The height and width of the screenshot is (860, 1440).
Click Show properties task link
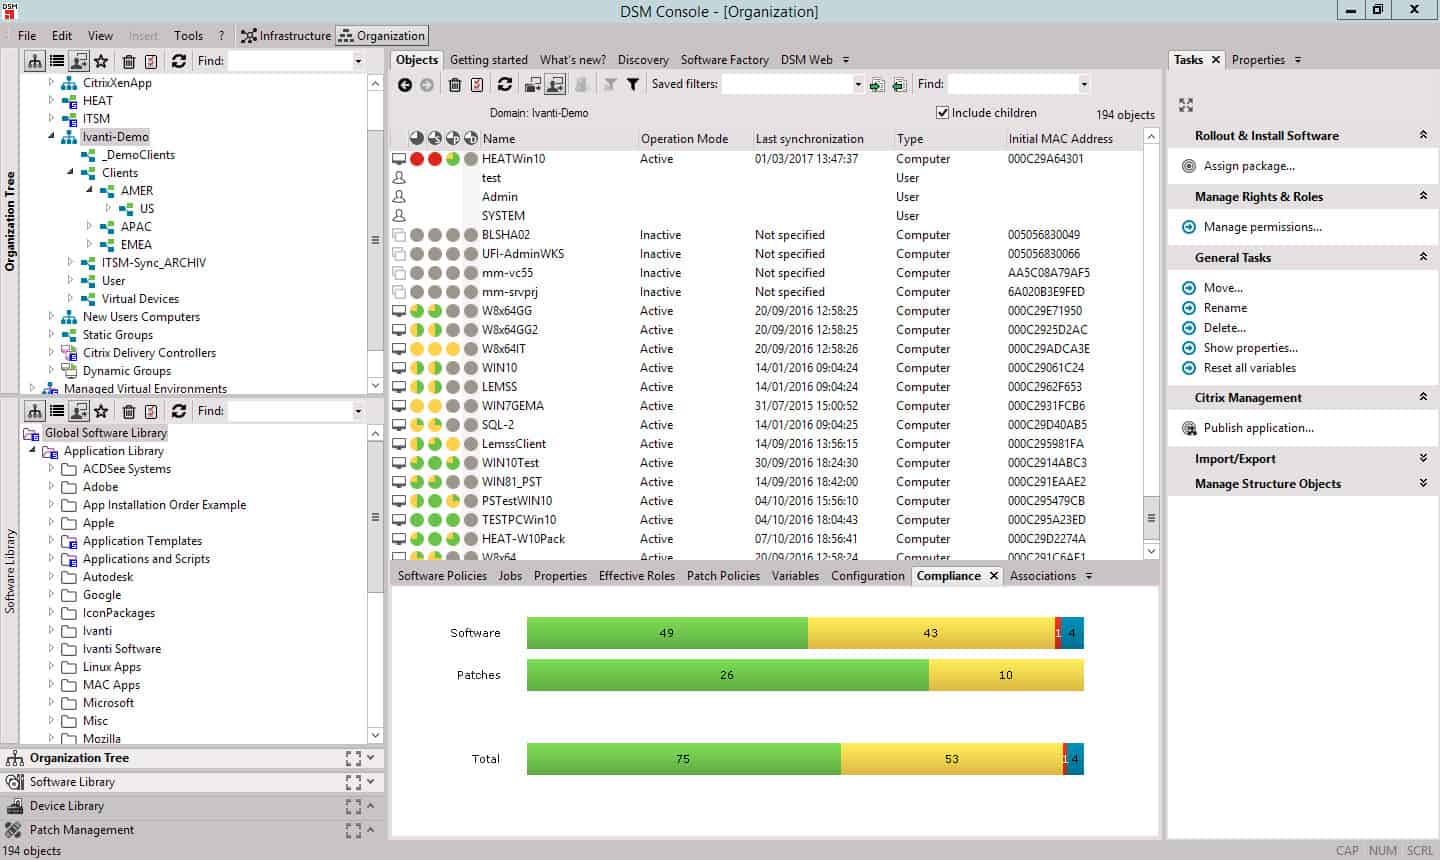[x=1251, y=348]
